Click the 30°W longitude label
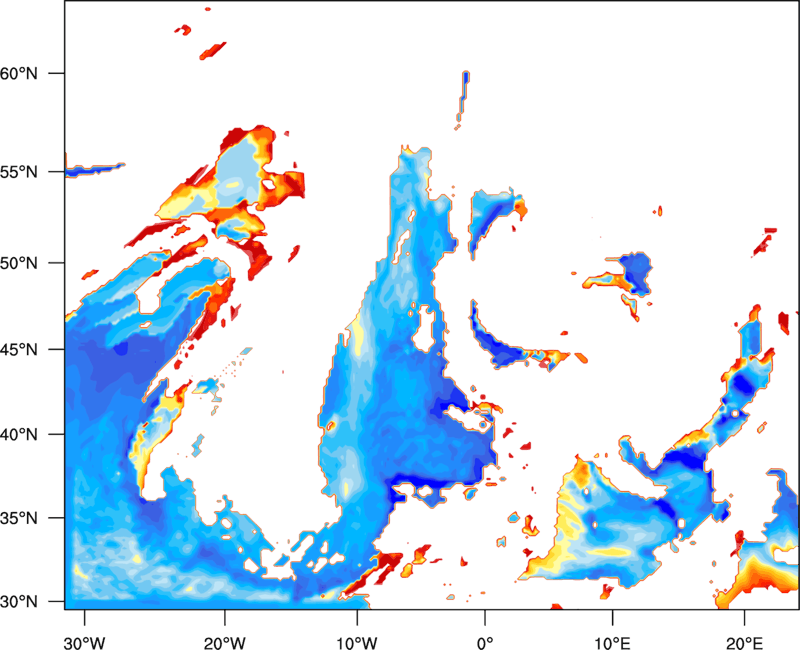Viewport: 800px width, 650px height. tap(84, 643)
